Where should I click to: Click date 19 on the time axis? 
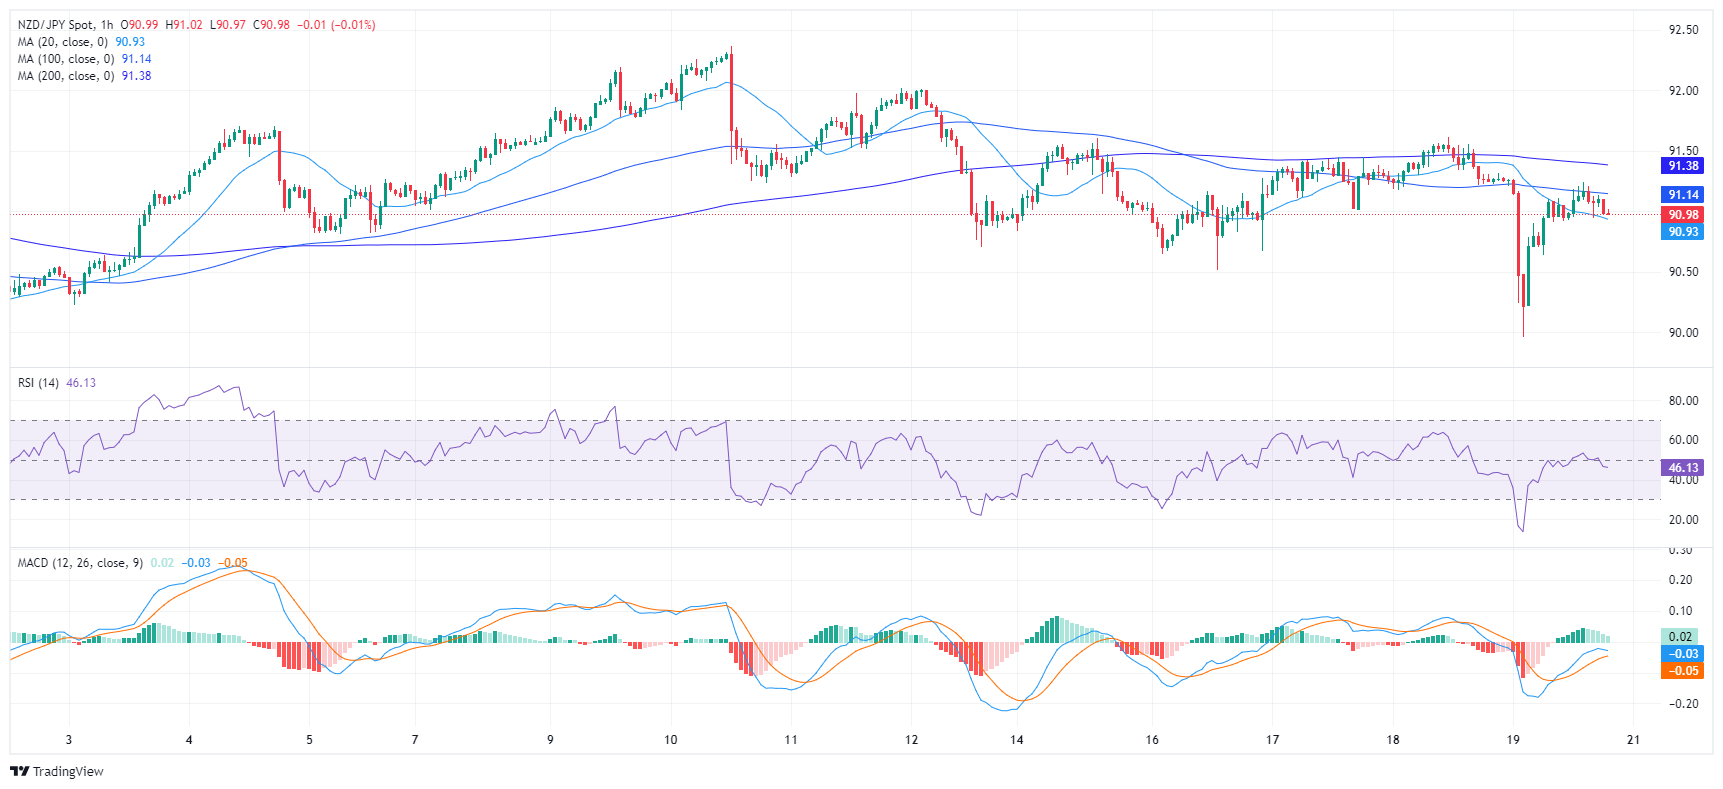[x=1513, y=740]
